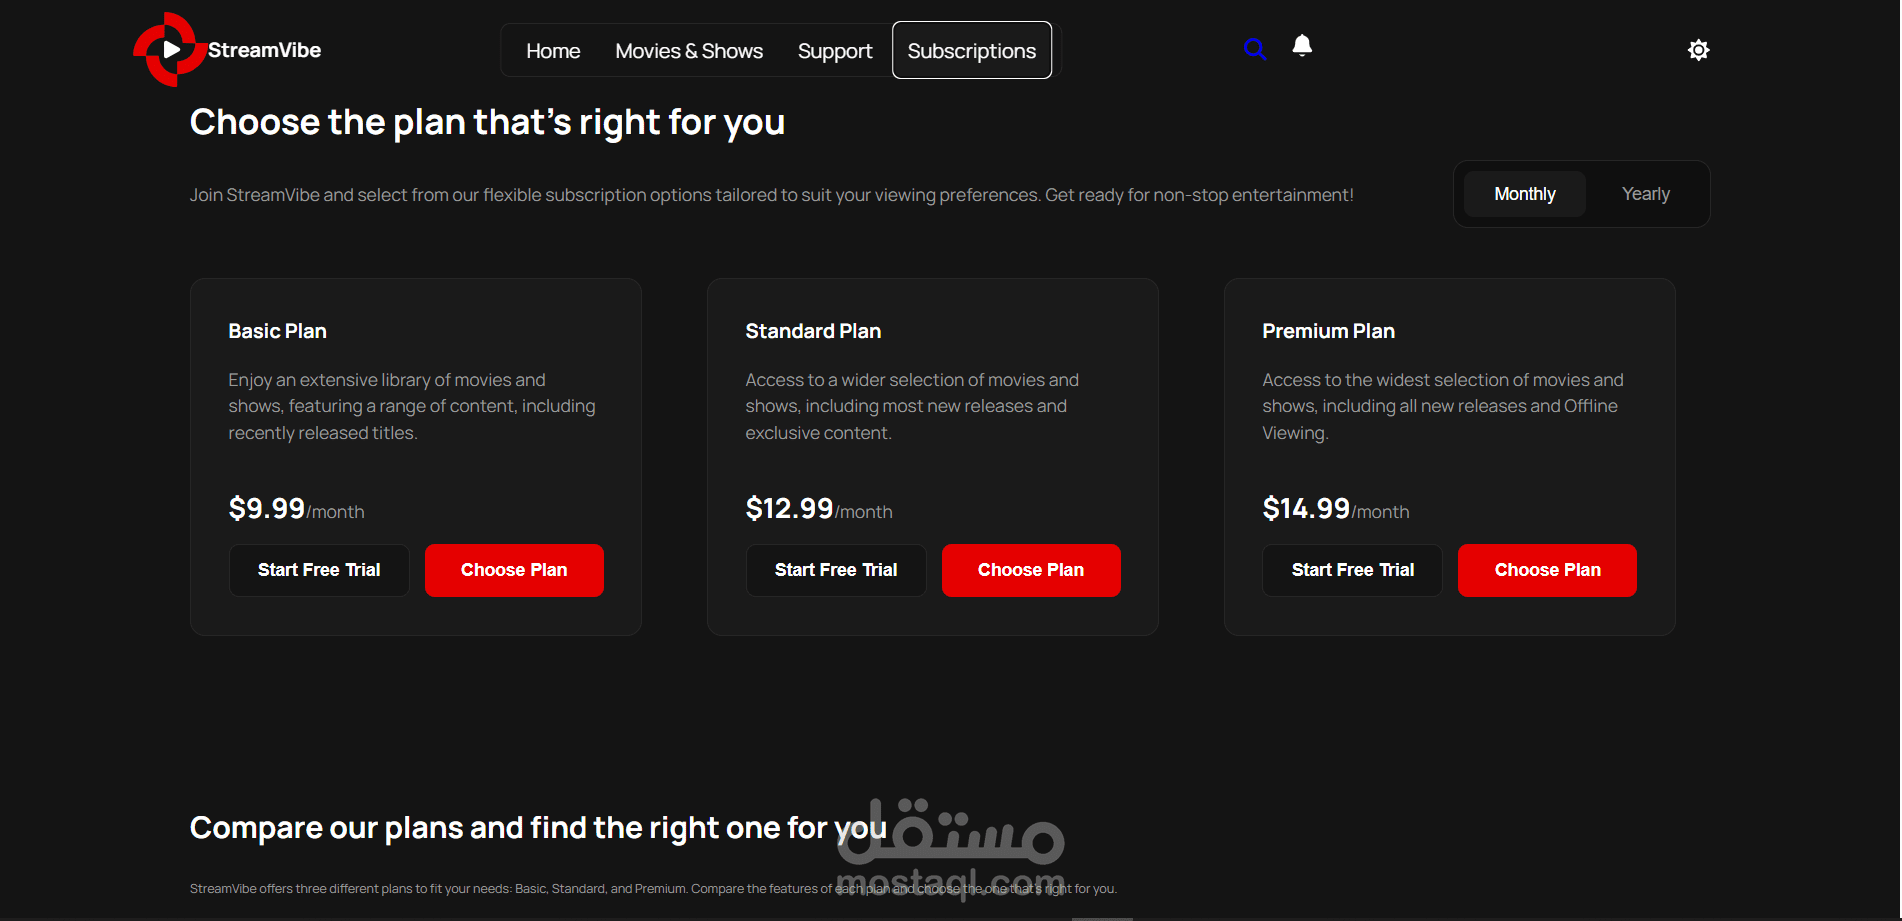Open notifications via the bell icon
Image resolution: width=1902 pixels, height=921 pixels.
(x=1302, y=46)
